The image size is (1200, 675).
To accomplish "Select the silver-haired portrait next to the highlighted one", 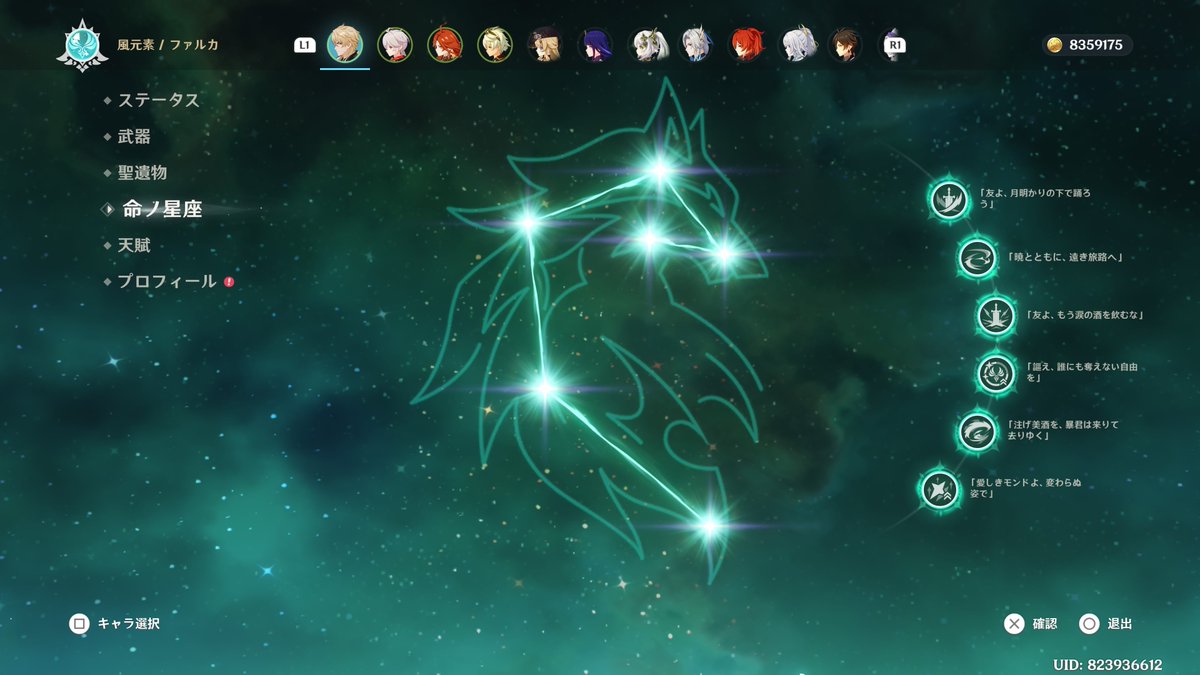I will 395,45.
